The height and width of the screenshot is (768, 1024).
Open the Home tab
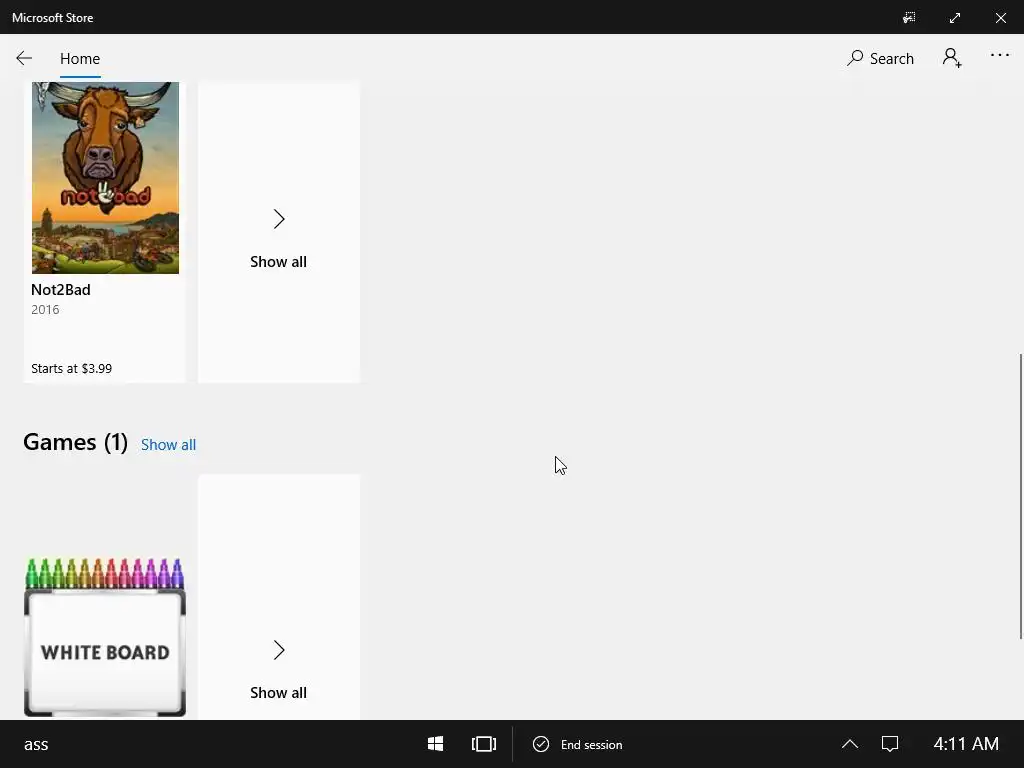(80, 59)
